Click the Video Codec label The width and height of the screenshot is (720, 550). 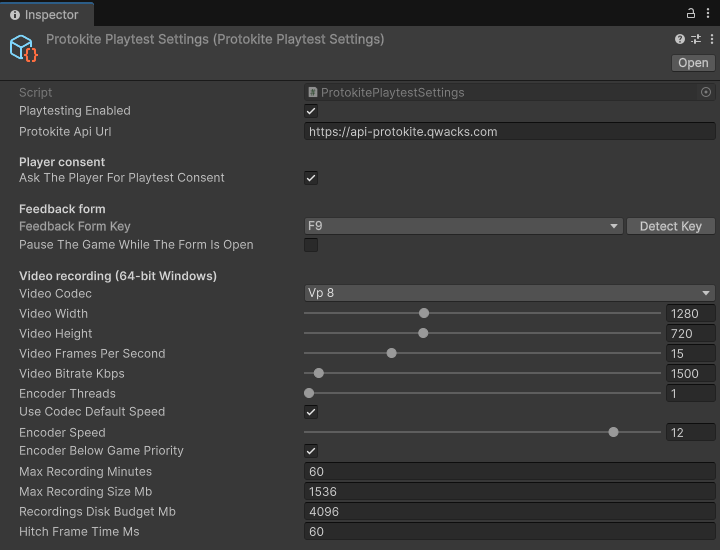point(55,293)
